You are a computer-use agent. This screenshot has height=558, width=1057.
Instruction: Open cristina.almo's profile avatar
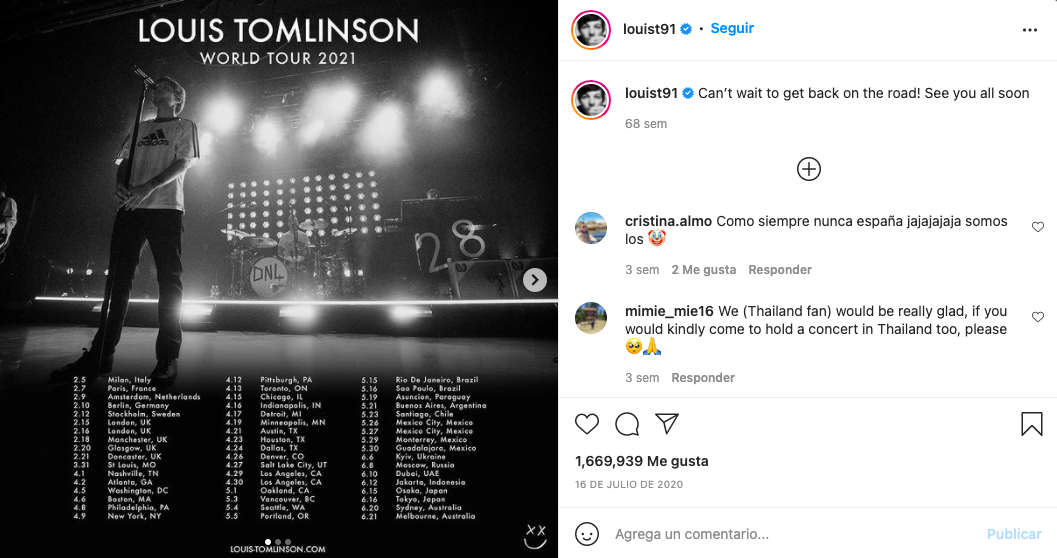pos(592,229)
